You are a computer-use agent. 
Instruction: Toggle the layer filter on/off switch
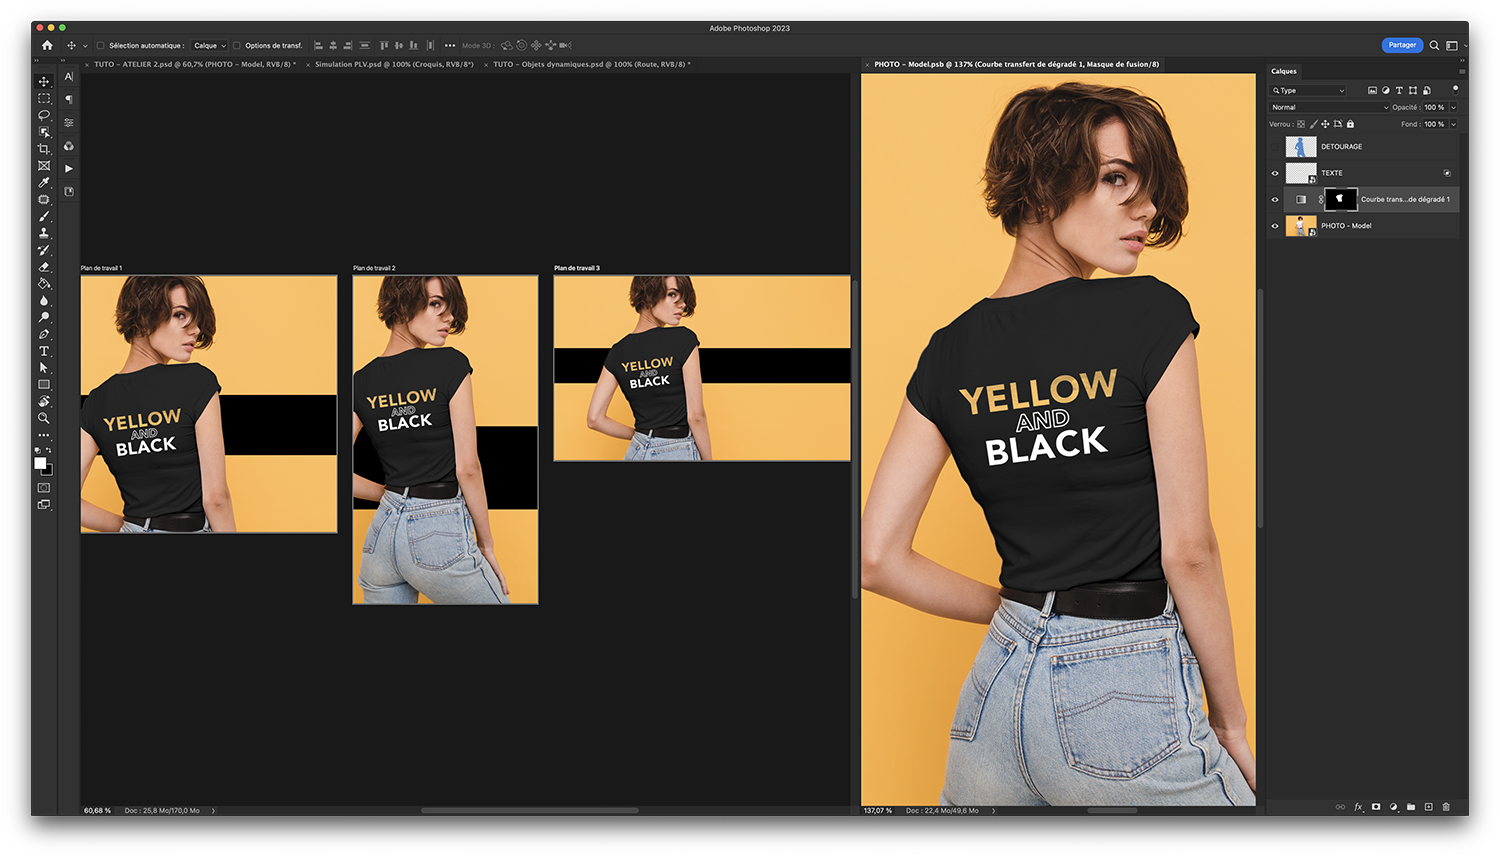(1455, 89)
